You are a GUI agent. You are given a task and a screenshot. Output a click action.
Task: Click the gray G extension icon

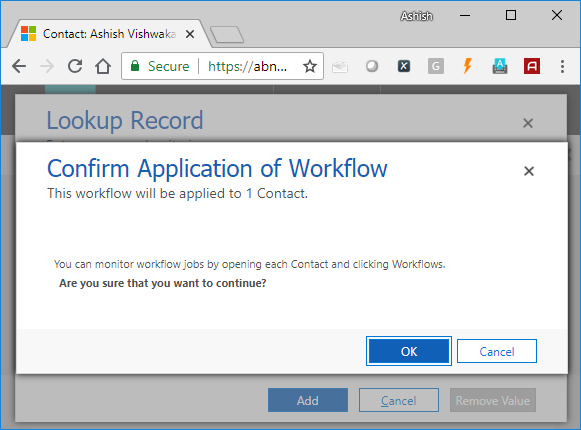point(436,66)
